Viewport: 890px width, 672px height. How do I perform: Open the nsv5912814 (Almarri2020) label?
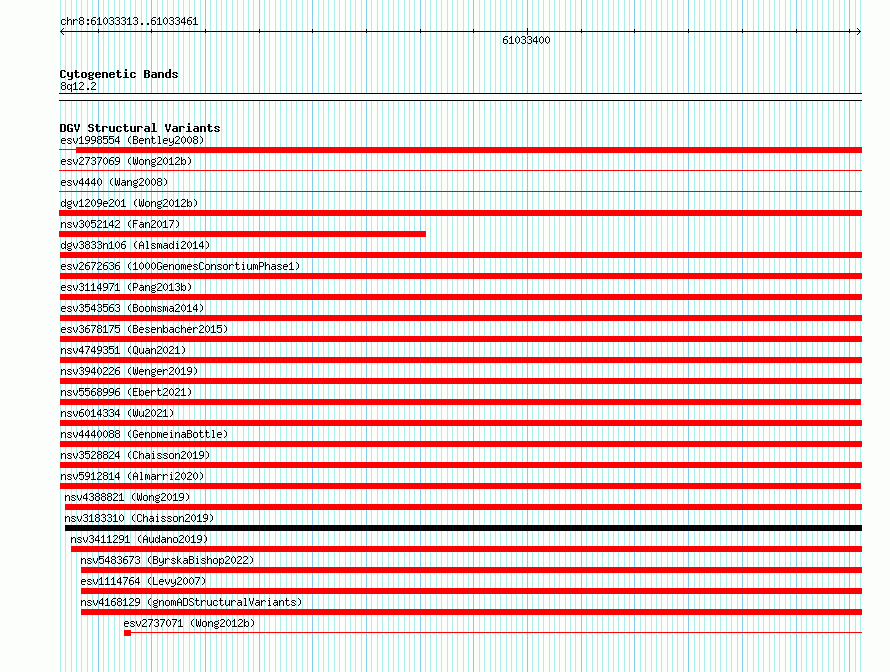pos(132,476)
